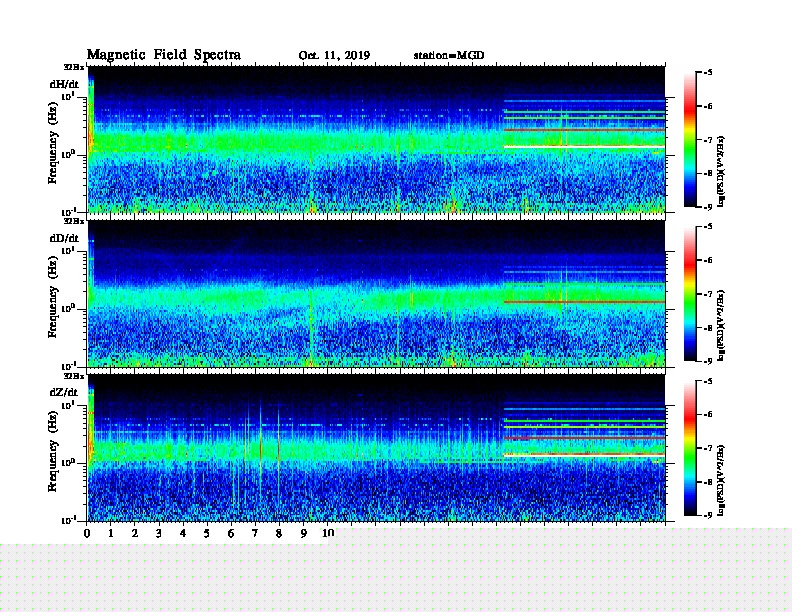Viewport: 792px width, 612px height.
Task: Click the log PSD units label beside dH/dt color scale
Action: (x=721, y=172)
